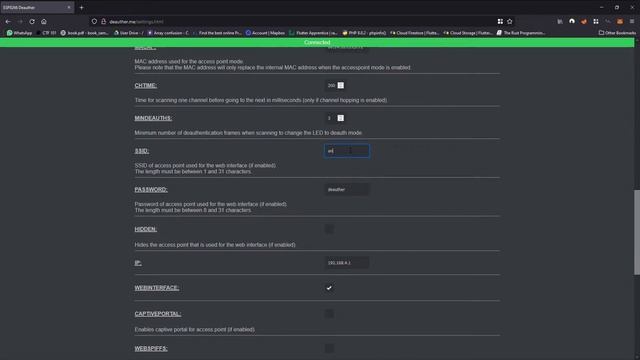Adjust the MINDEAUTHS value stepper

point(340,118)
